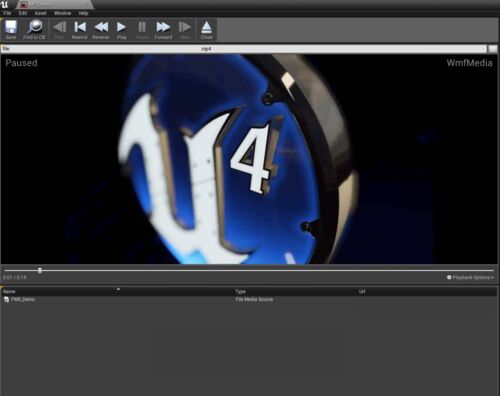Save the media player asset
Image resolution: width=500 pixels, height=396 pixels.
11,30
